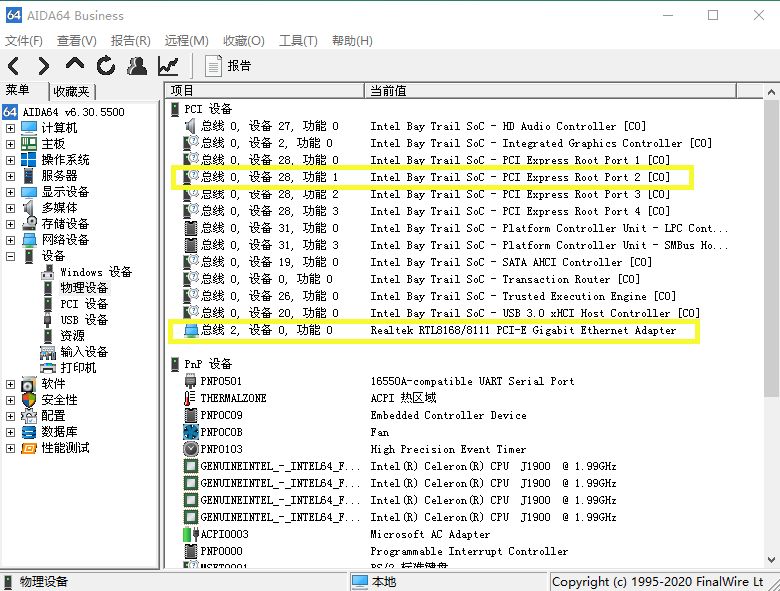Click the 安全性 shield icon
The height and width of the screenshot is (591, 780).
(x=29, y=400)
